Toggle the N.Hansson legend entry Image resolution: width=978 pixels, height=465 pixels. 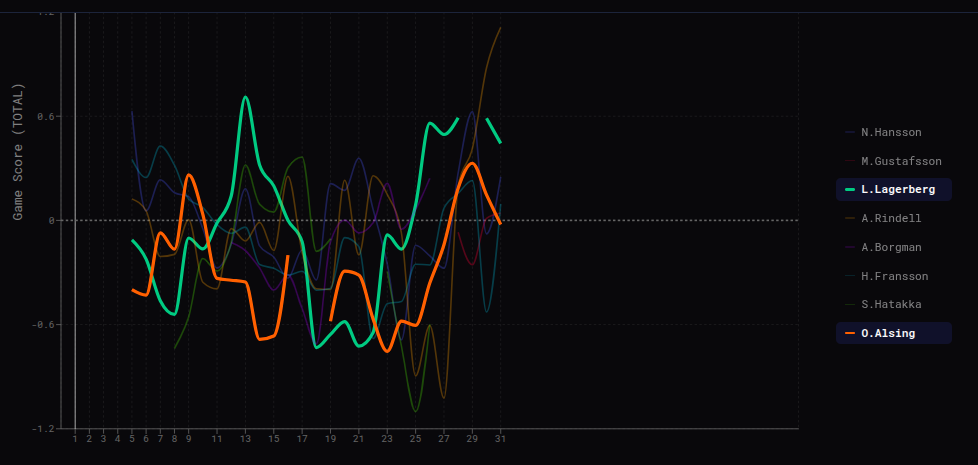coord(890,132)
